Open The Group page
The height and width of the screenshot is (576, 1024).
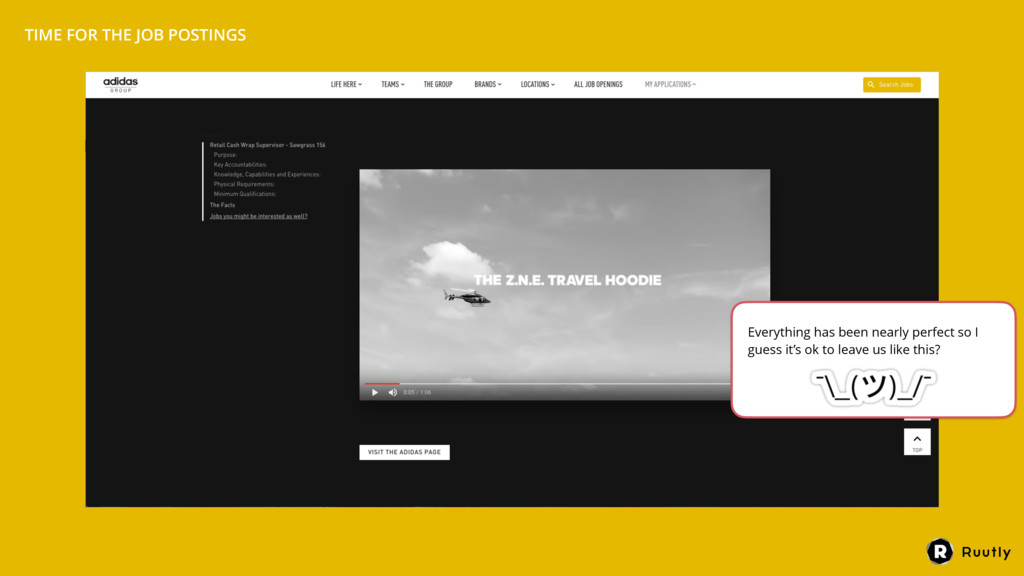tap(438, 84)
